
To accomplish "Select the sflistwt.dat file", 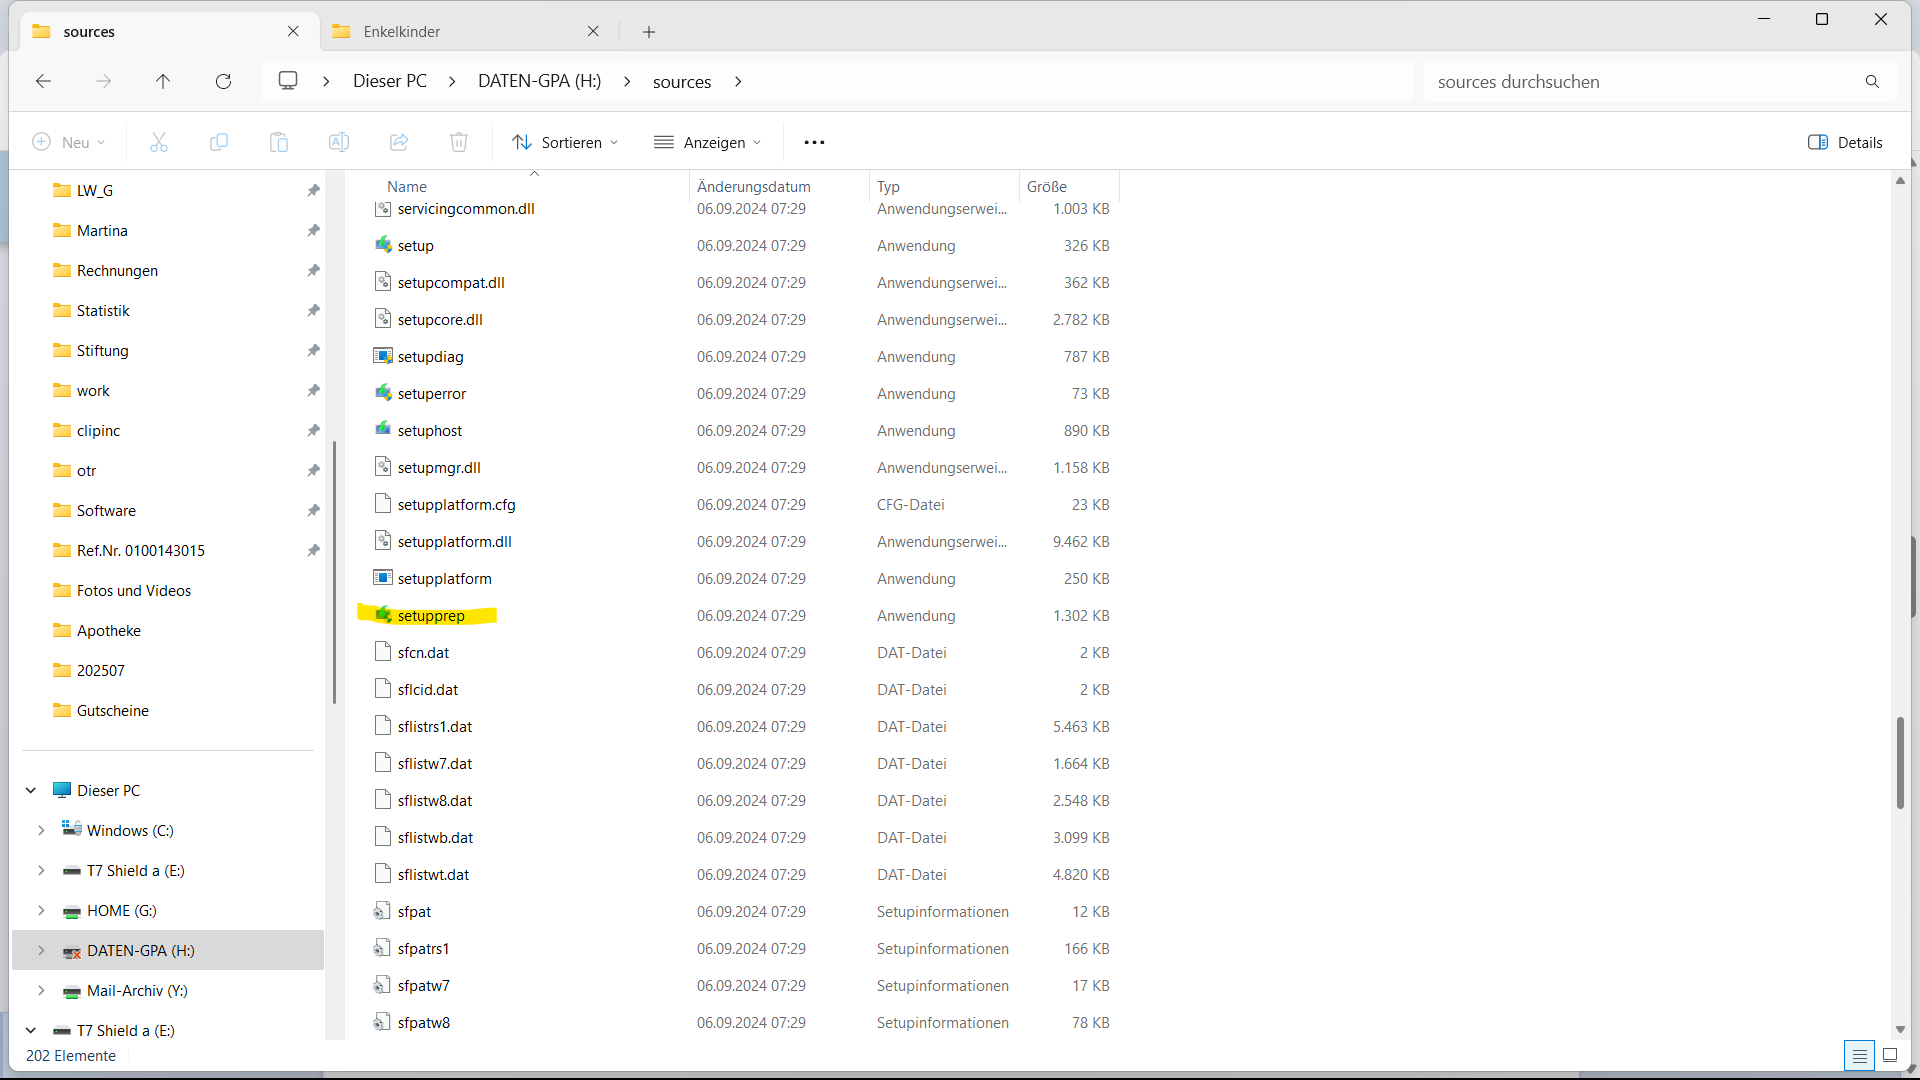I will coord(433,874).
